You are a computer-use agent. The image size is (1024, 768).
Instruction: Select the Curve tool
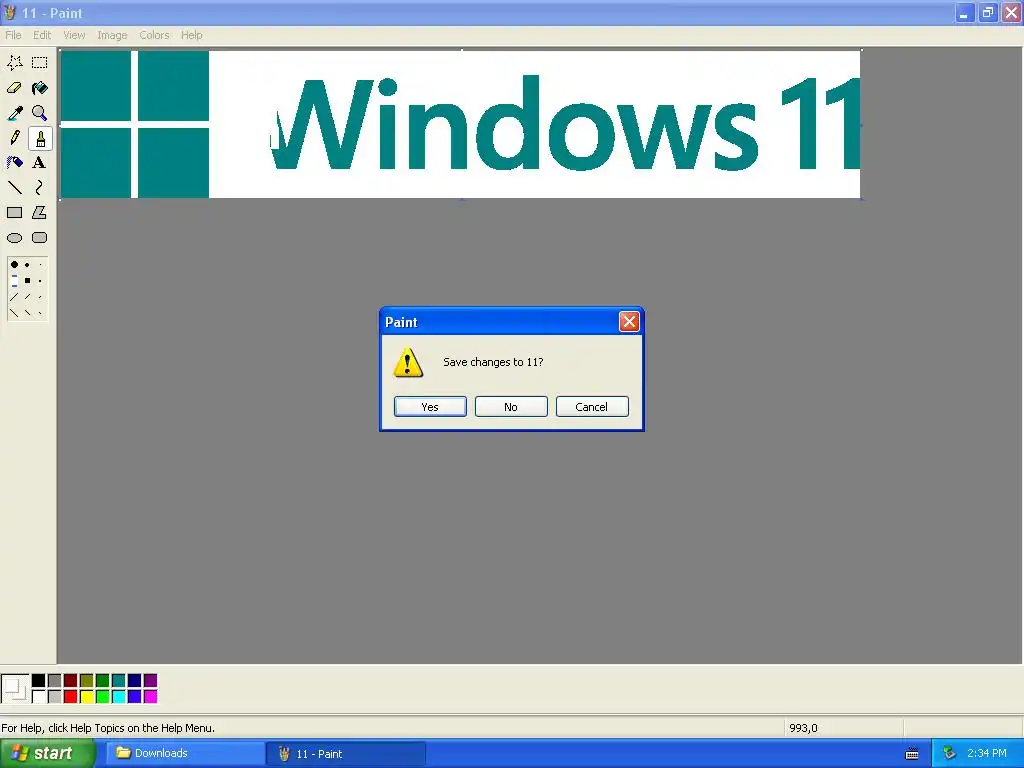tap(40, 187)
